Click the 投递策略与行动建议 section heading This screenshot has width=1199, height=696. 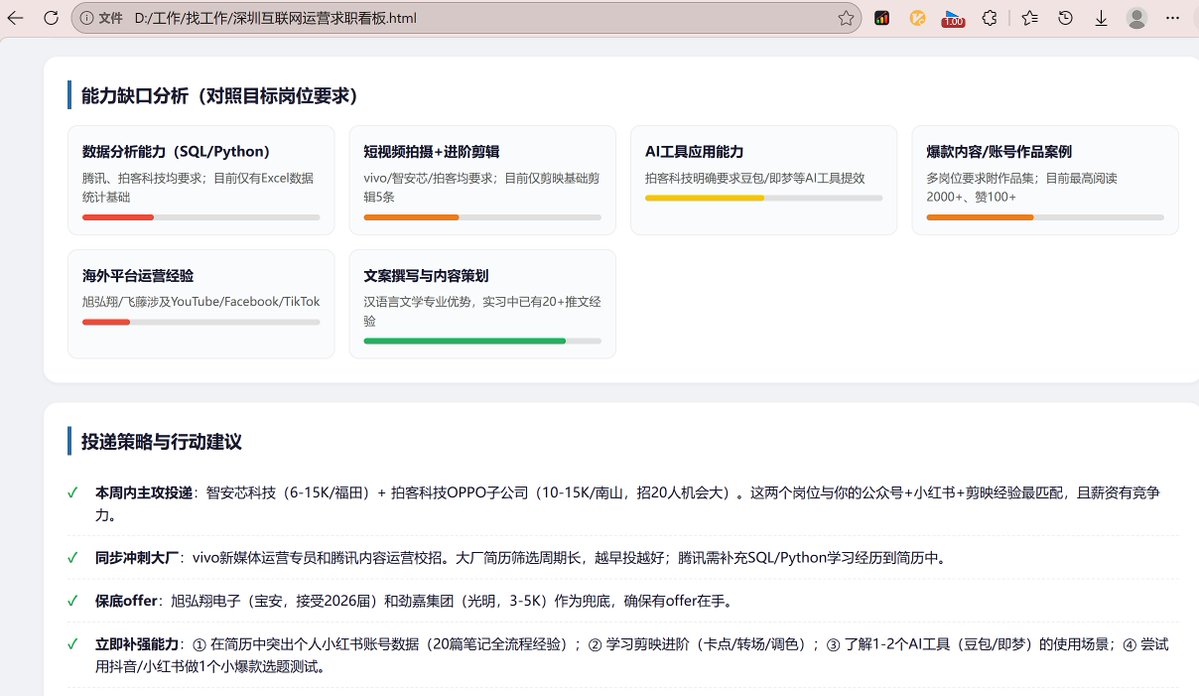coord(161,441)
